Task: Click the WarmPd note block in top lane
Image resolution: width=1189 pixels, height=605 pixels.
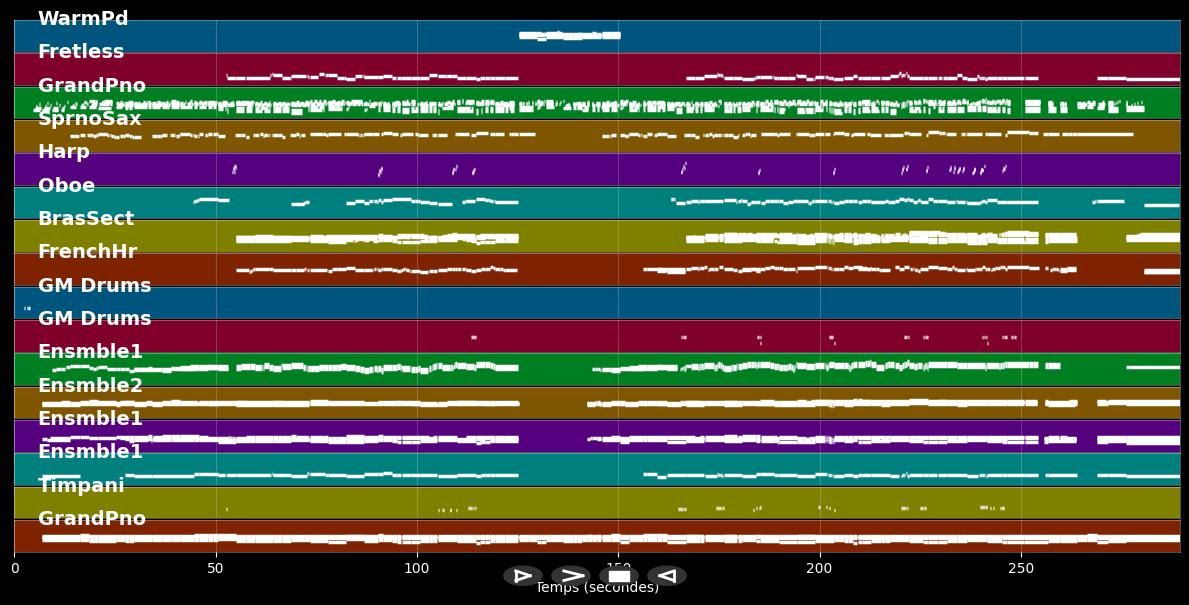Action: click(569, 35)
